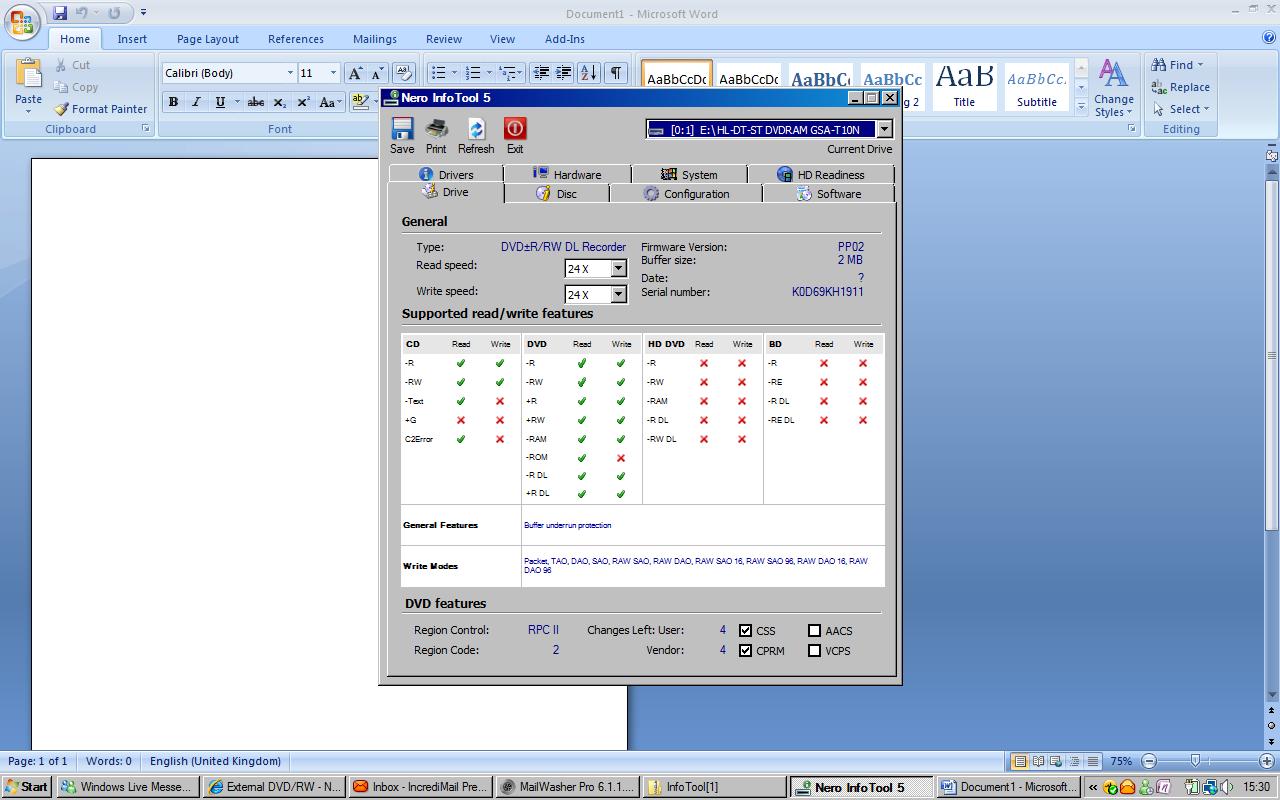
Task: Click the volume speaker icon in system tray
Action: tap(1227, 787)
